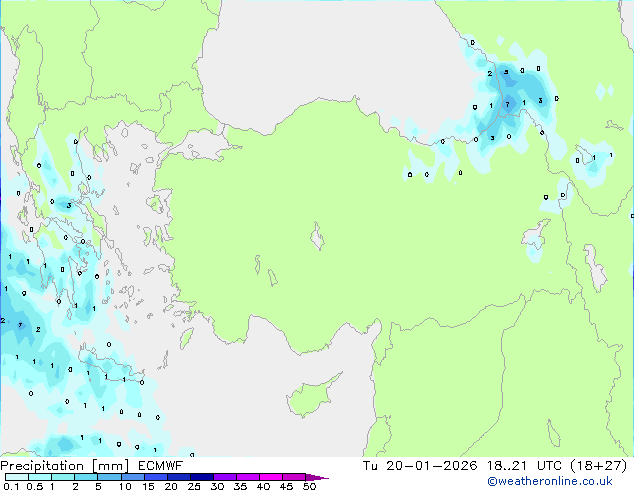Click the '0.1' legend scale value

click(12, 486)
